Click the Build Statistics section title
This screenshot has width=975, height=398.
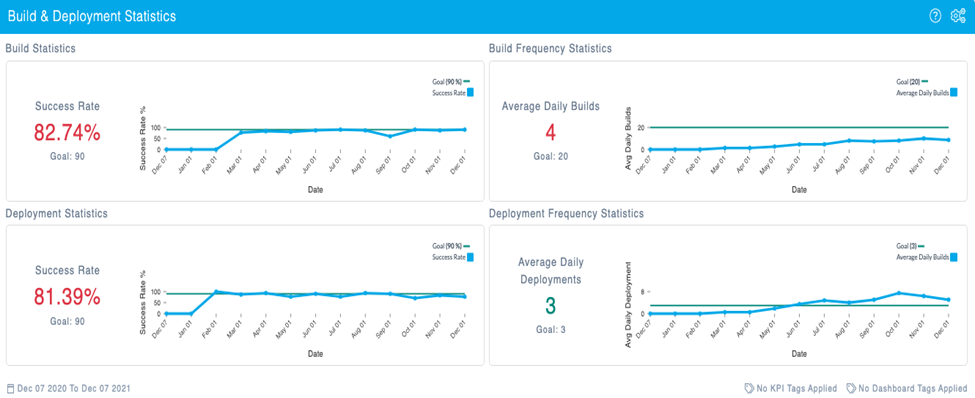[x=40, y=48]
